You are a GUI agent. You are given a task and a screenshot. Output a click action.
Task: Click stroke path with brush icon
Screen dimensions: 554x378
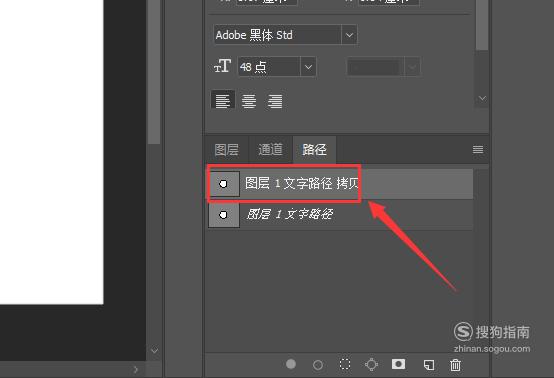click(318, 365)
